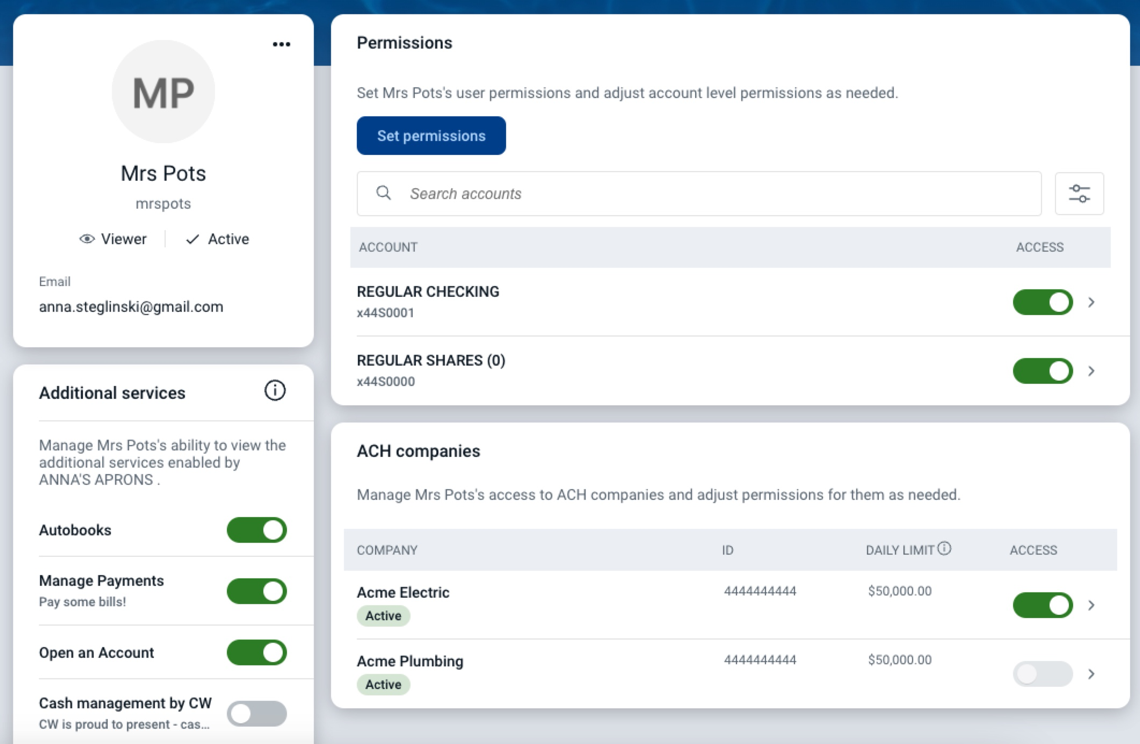Open the Regular Shares row chevron

point(1090,371)
